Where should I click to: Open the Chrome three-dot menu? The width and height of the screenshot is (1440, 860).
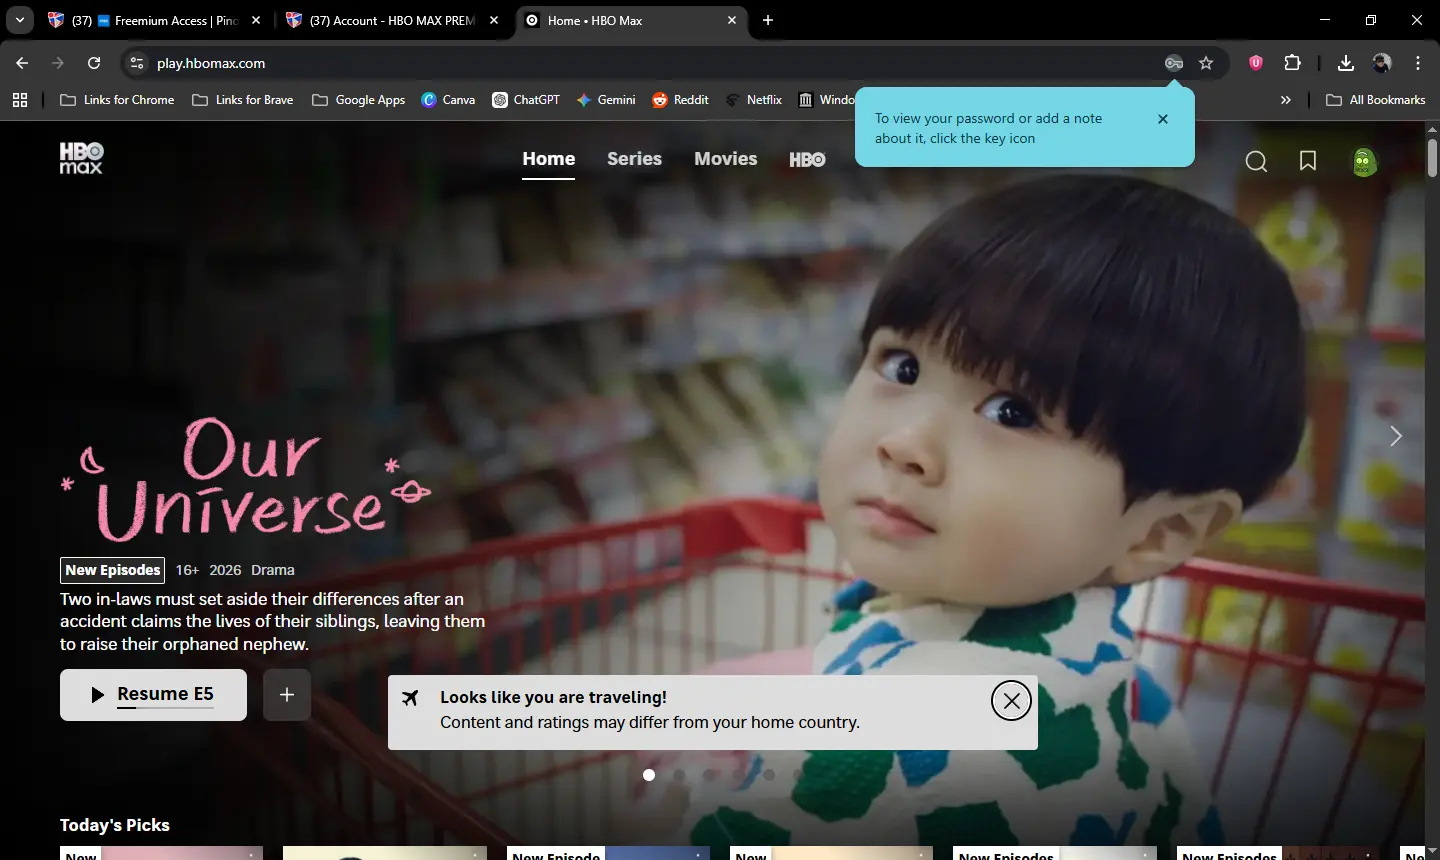click(1418, 63)
